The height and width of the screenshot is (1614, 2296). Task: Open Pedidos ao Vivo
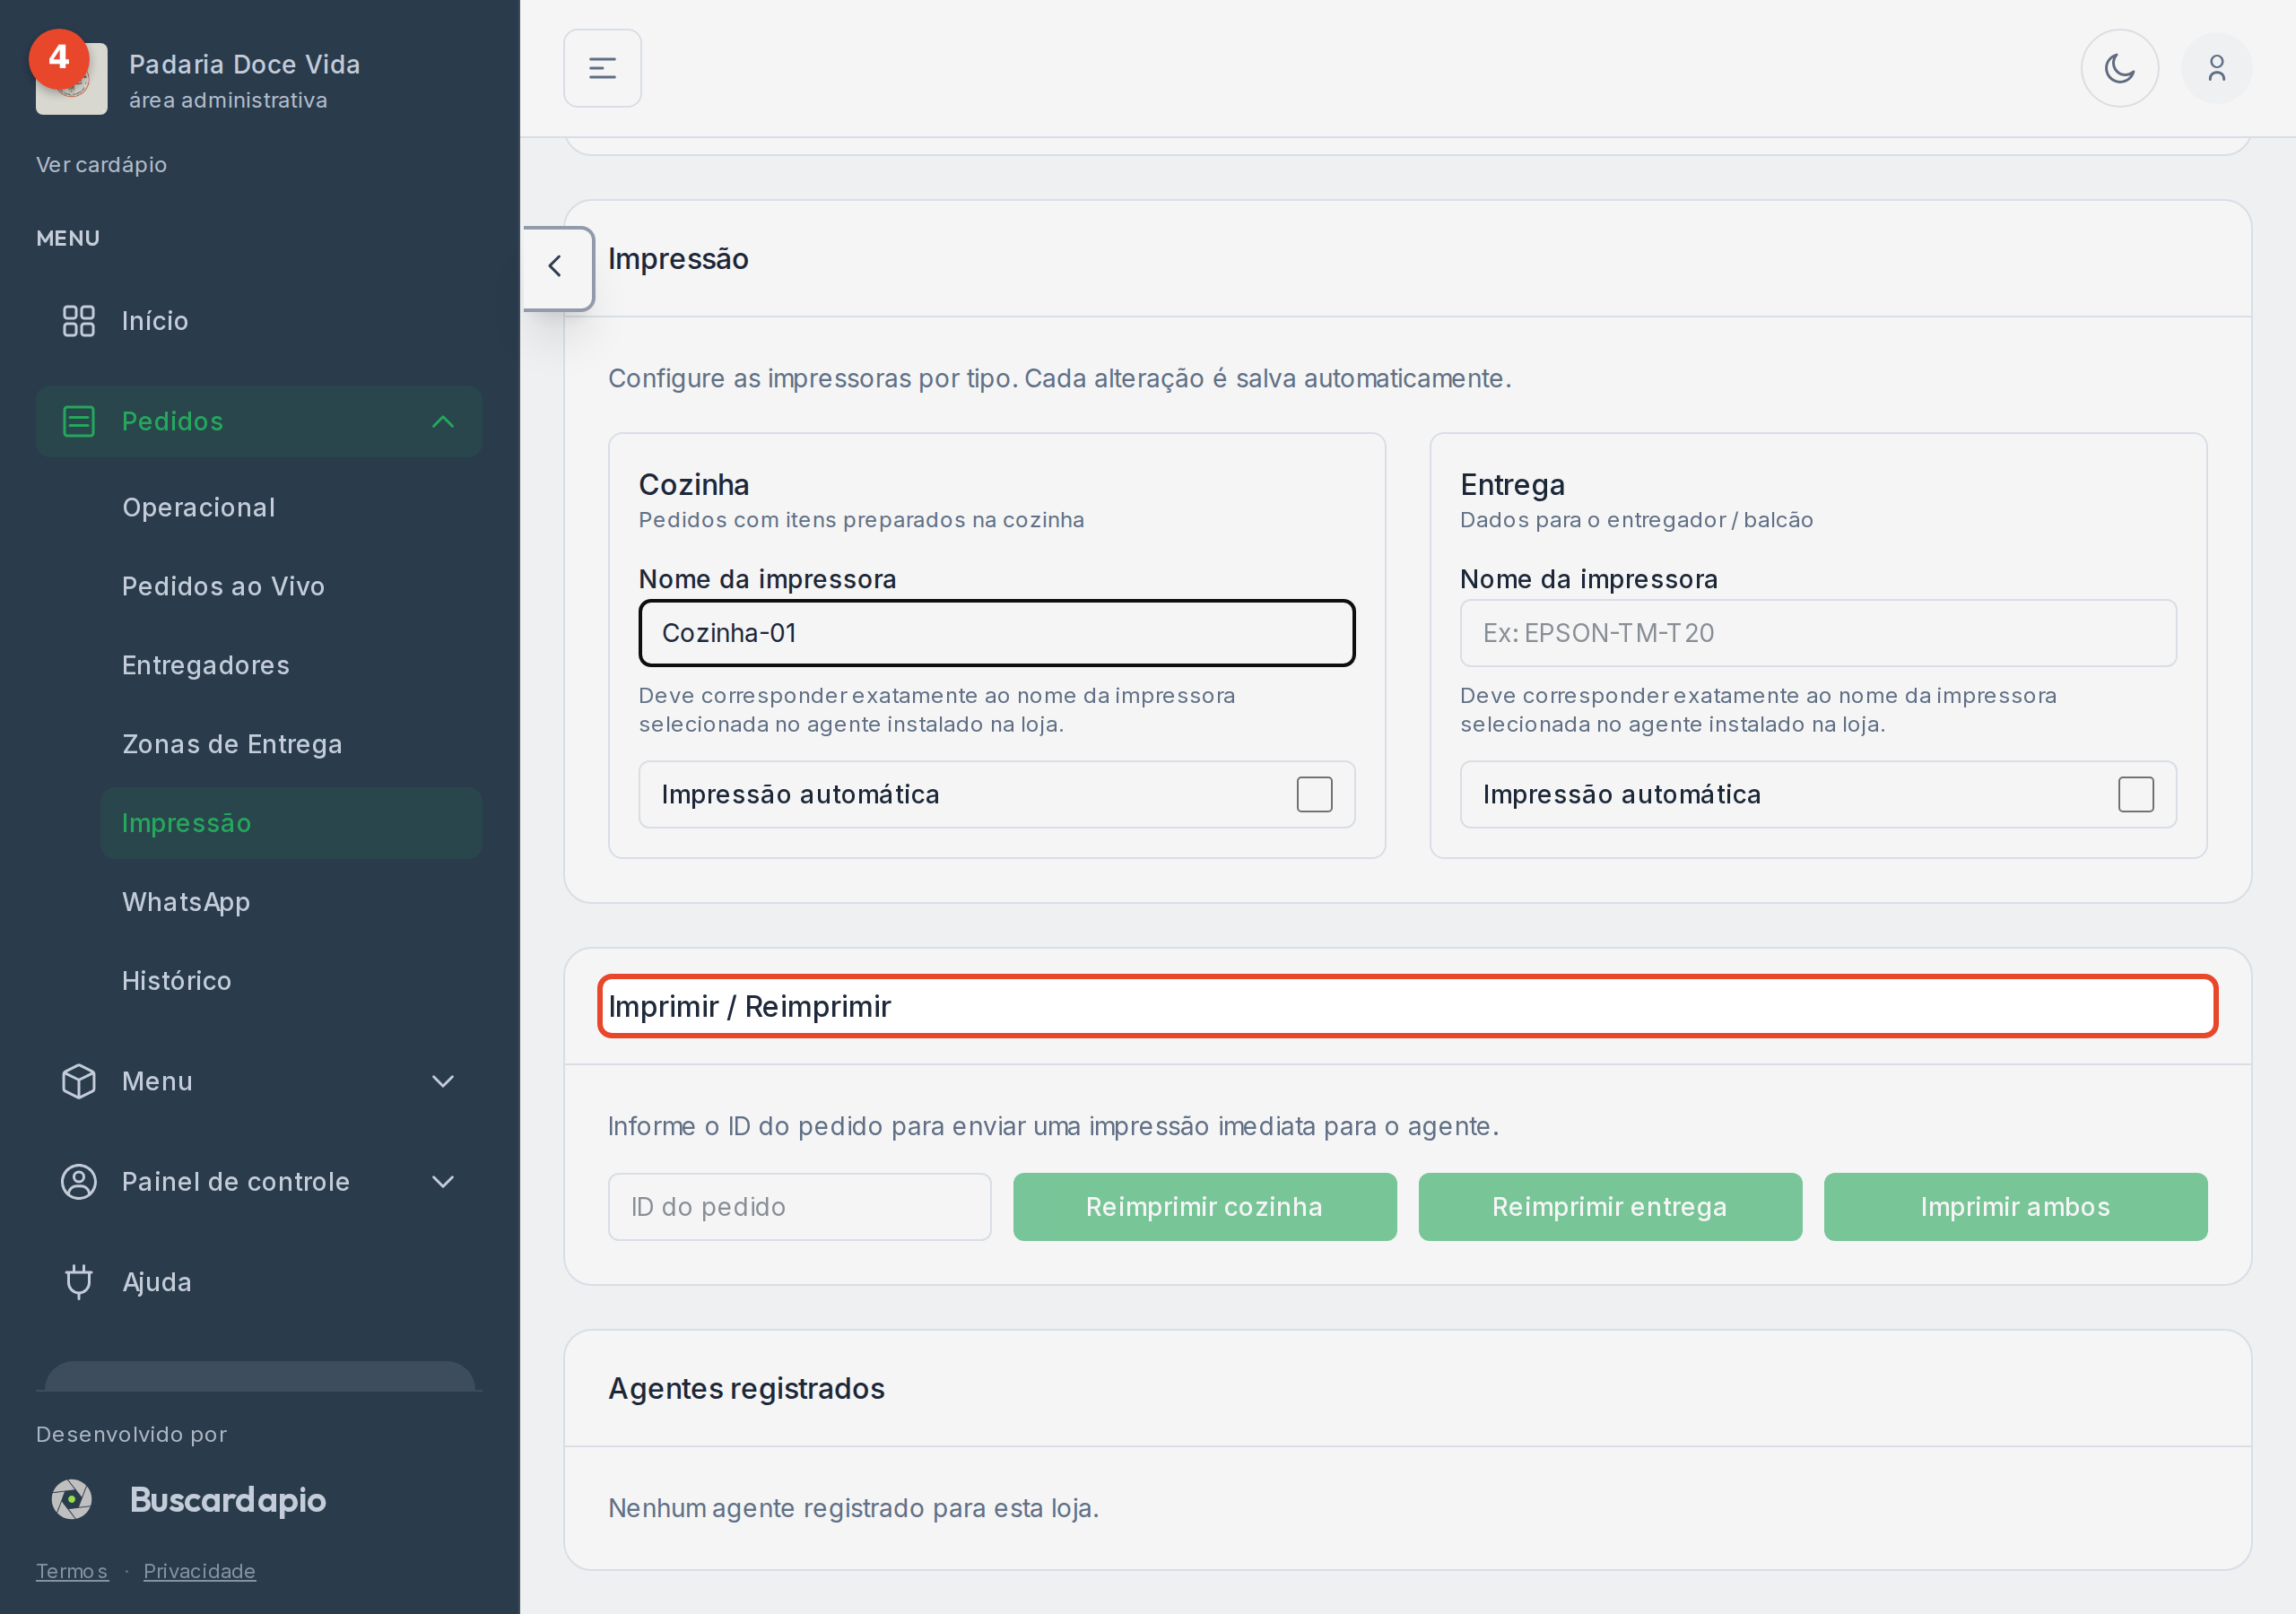tap(291, 586)
